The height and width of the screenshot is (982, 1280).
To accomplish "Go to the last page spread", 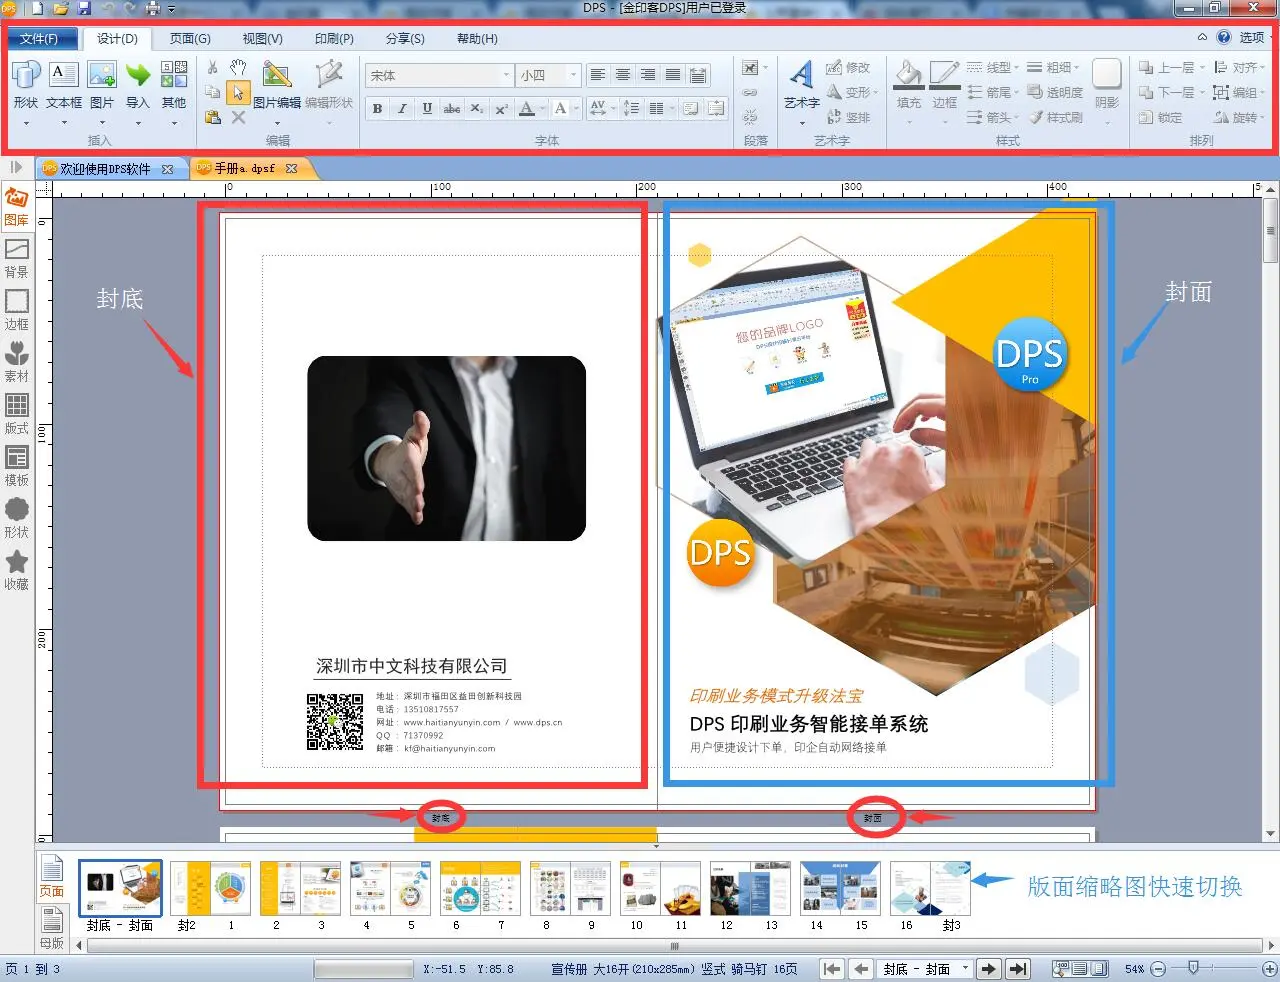I will pos(1017,969).
